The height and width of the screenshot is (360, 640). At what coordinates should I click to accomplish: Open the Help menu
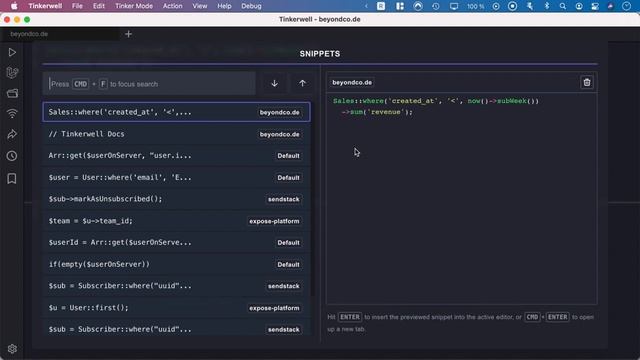click(x=224, y=6)
